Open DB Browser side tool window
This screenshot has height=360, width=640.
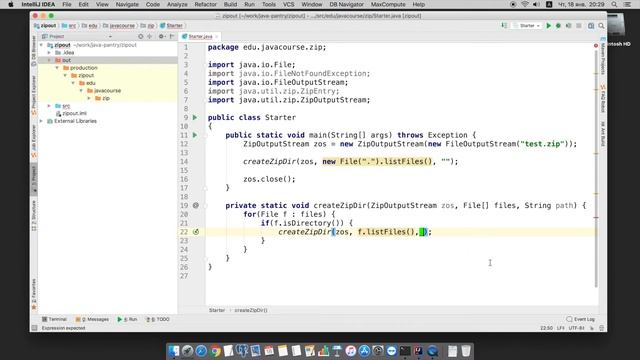click(34, 51)
